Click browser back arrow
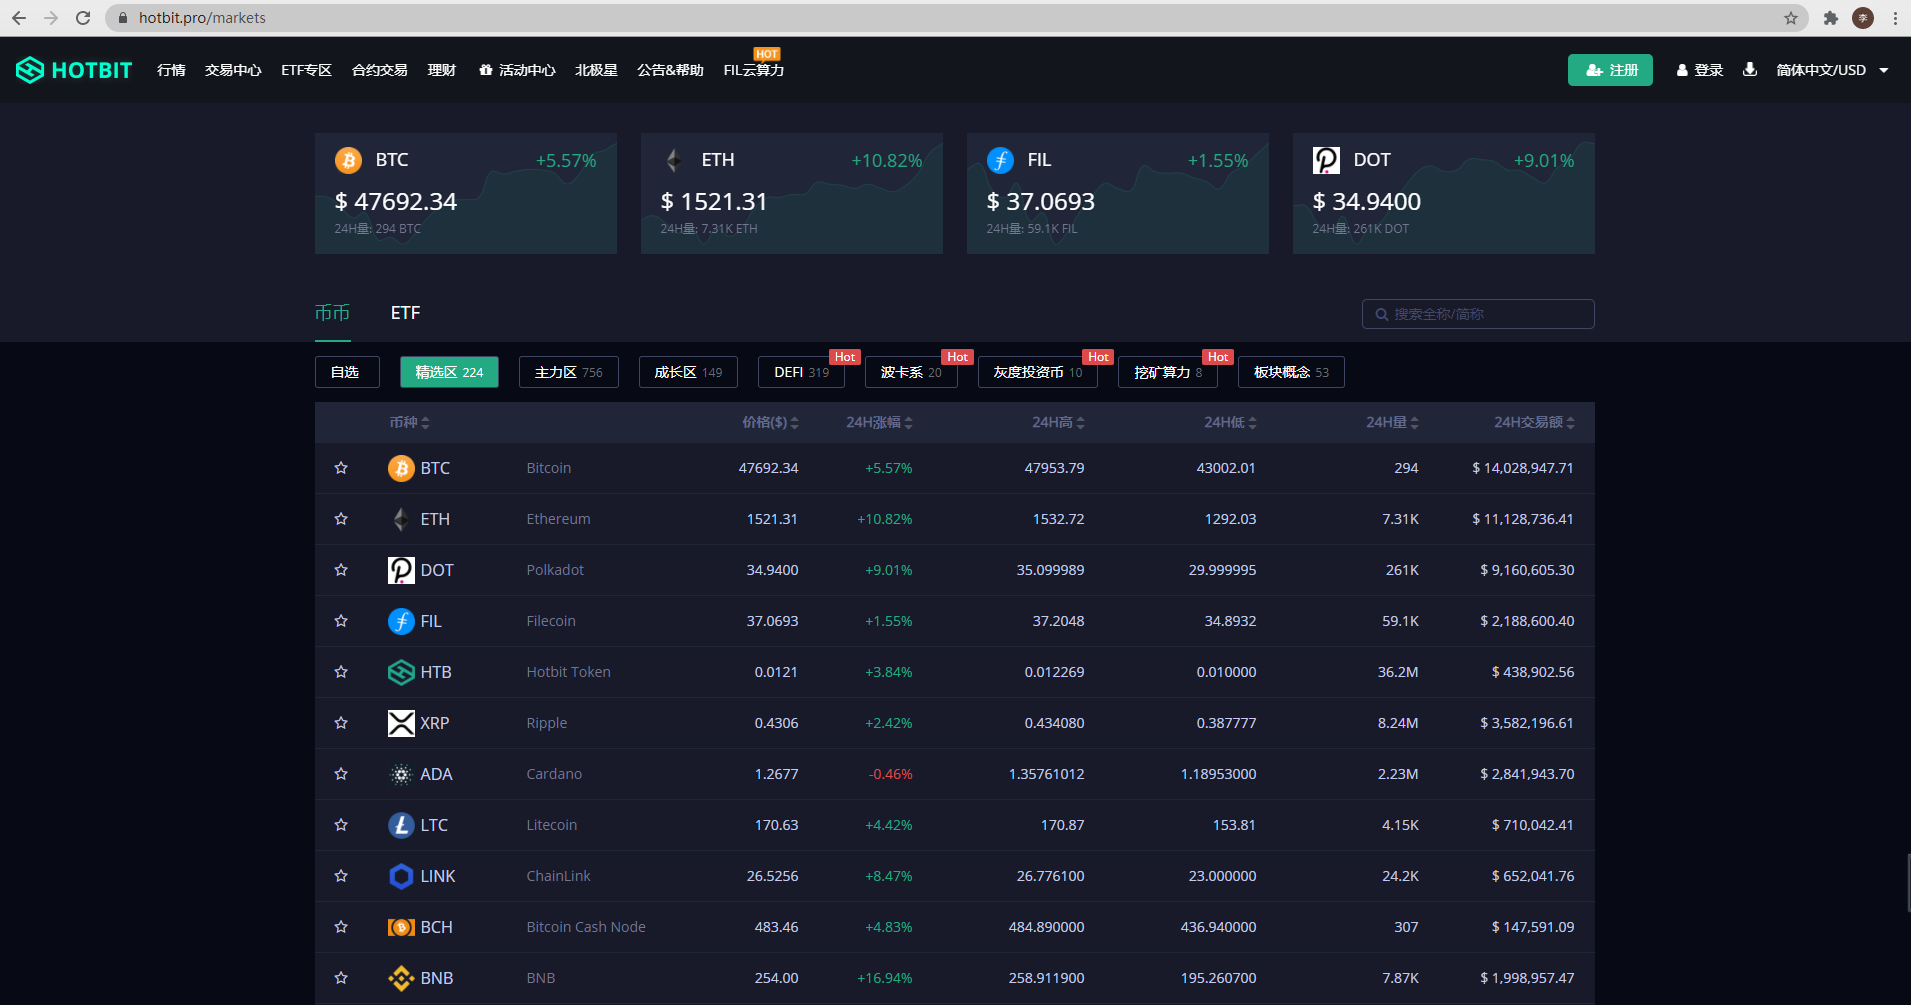Screen dimensions: 1911x1005 point(19,18)
